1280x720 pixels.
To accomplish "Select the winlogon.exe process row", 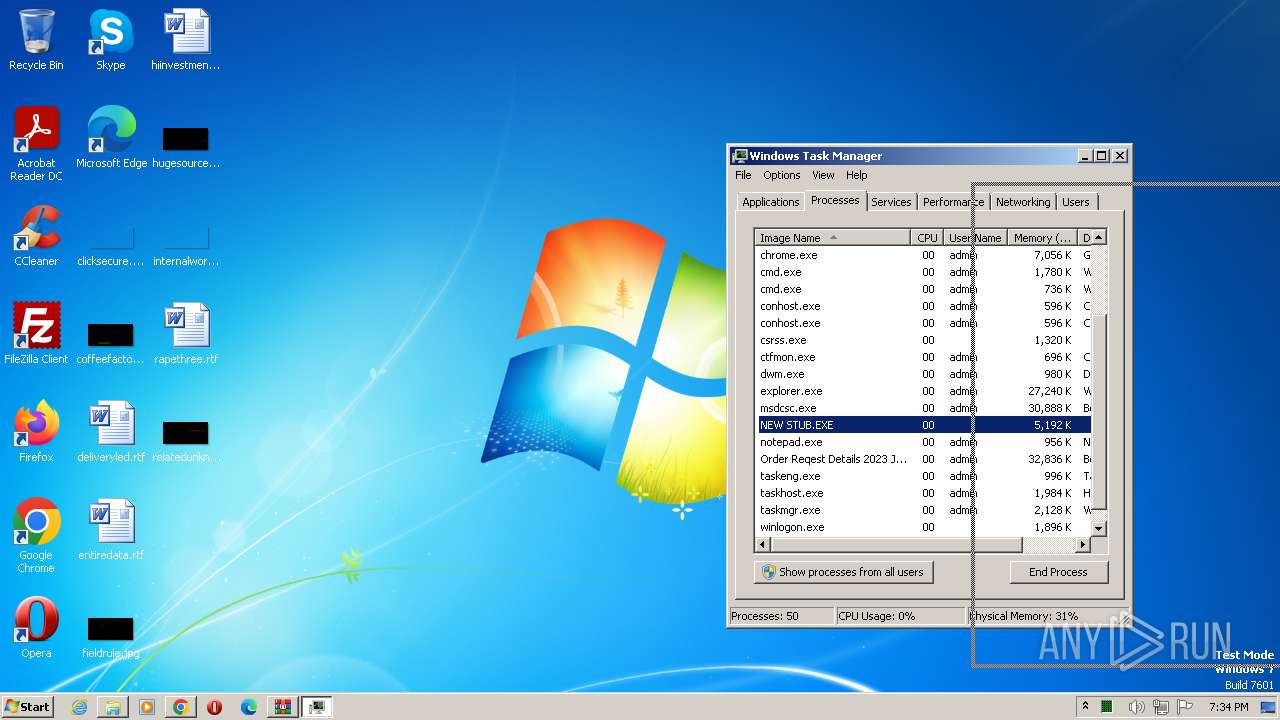I will tap(922, 527).
